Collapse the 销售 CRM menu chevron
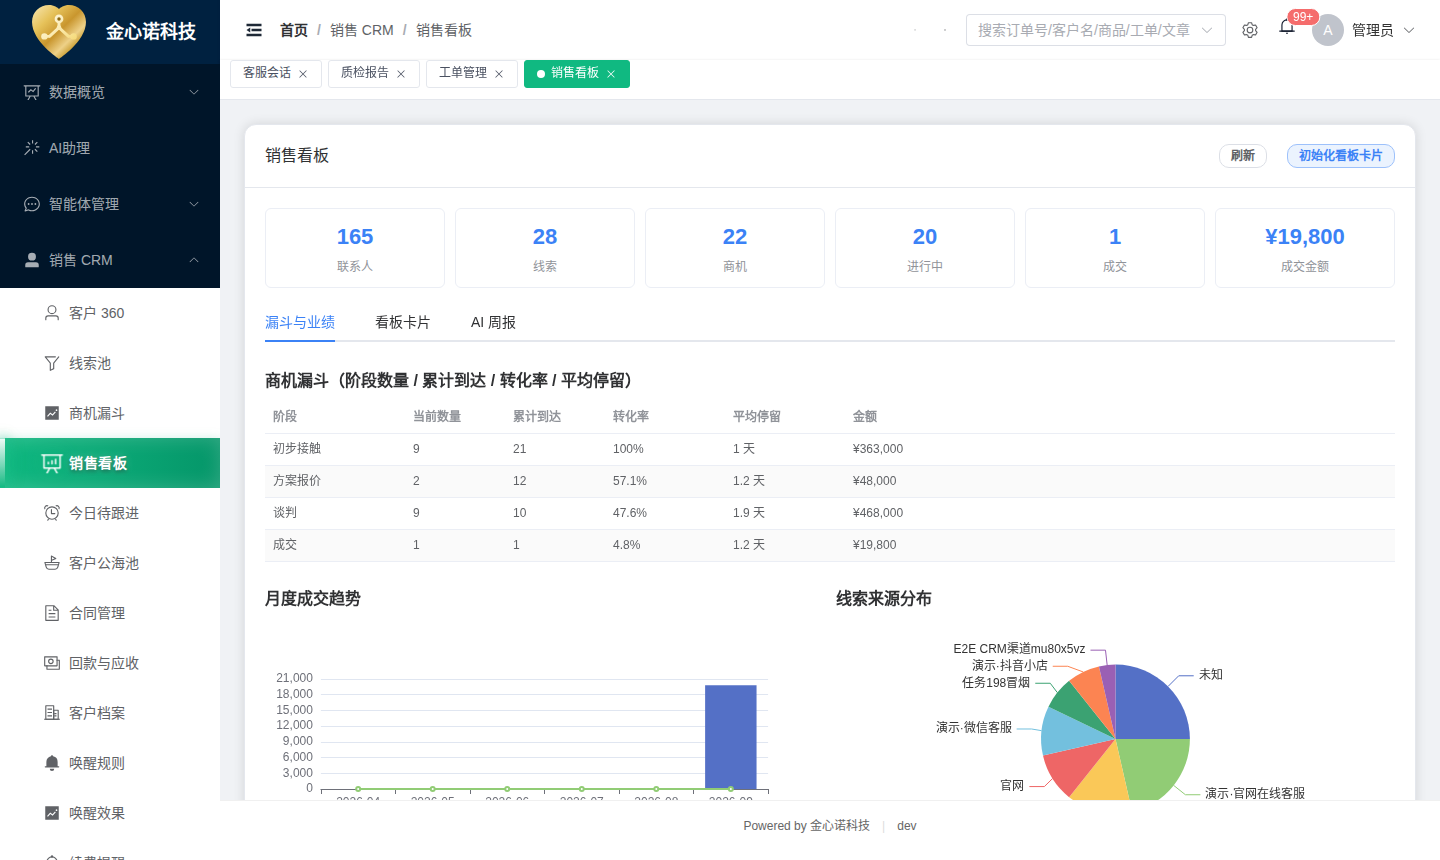The width and height of the screenshot is (1440, 860). coord(194,260)
